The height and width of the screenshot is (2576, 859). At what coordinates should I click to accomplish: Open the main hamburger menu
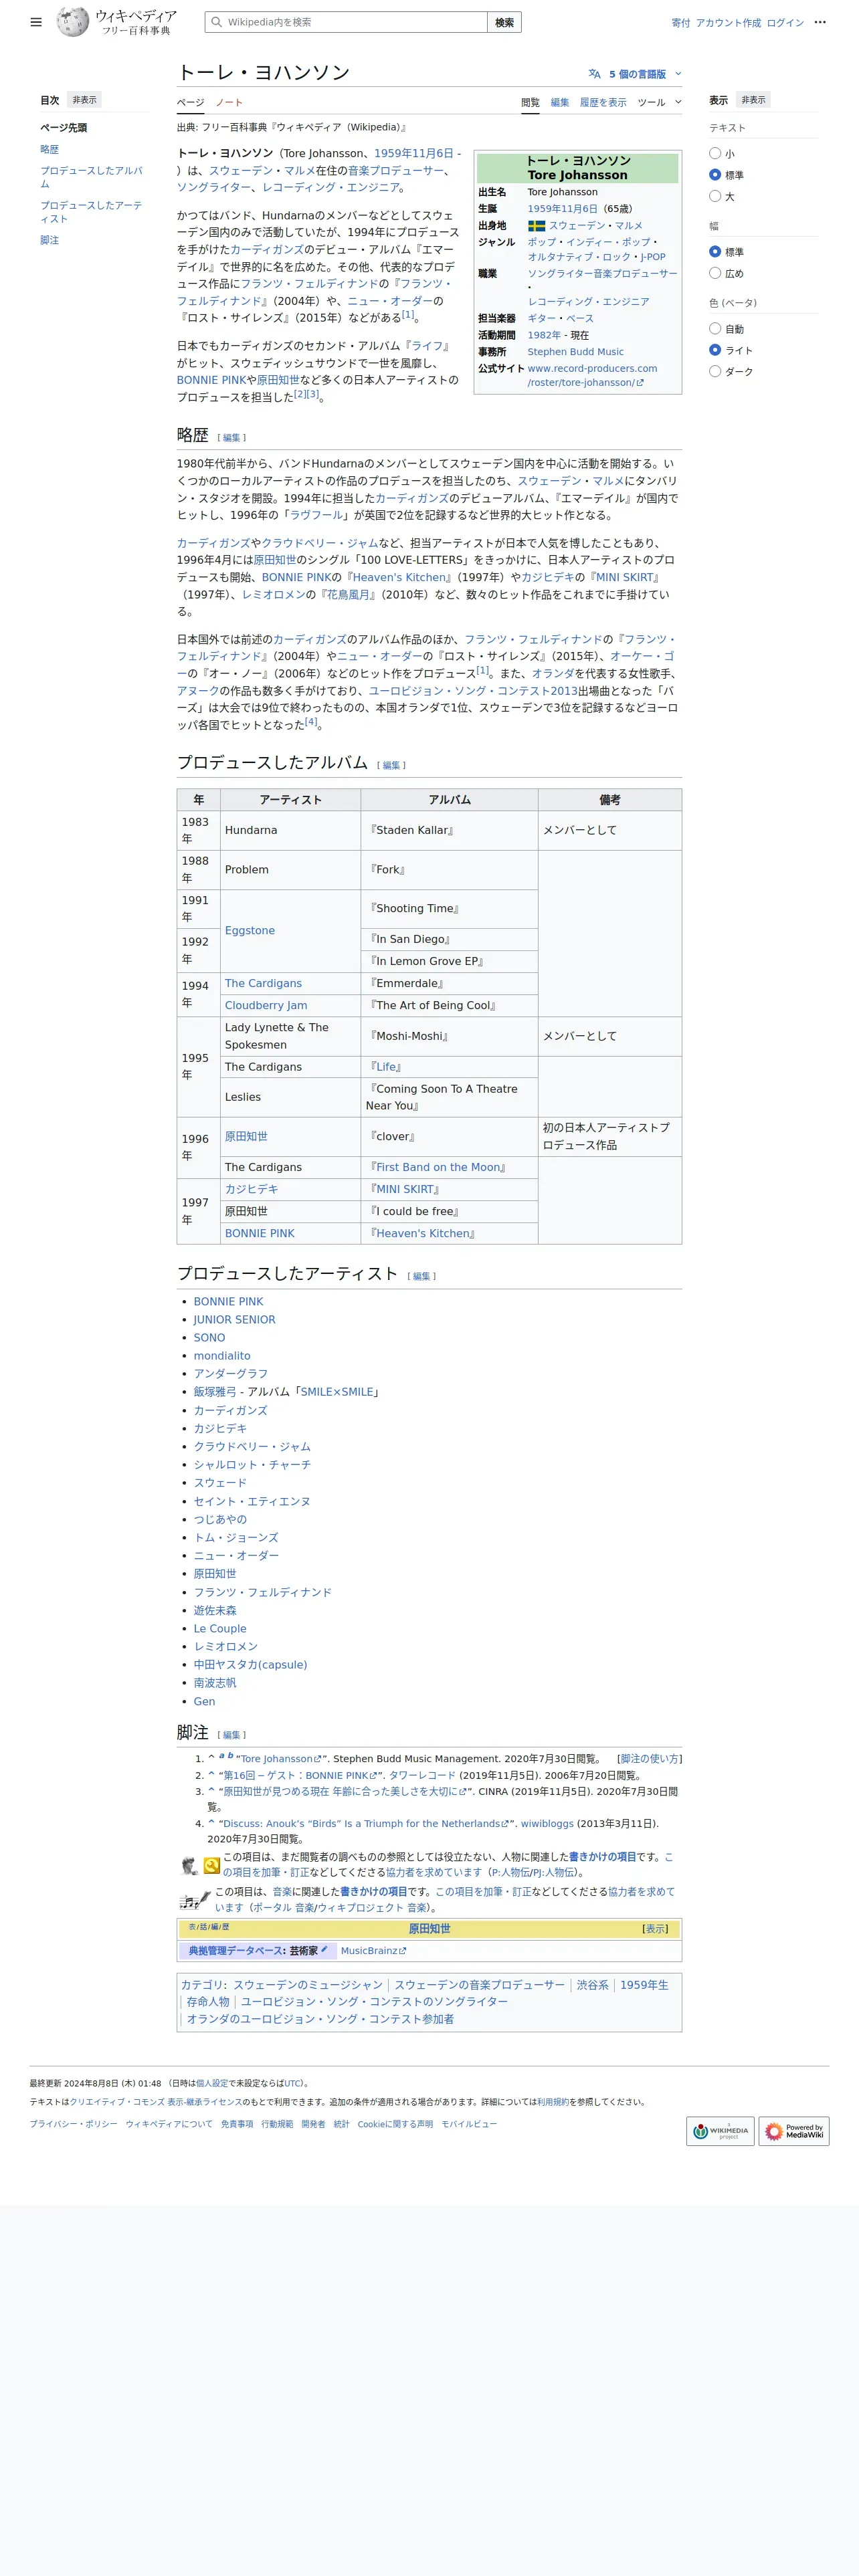pos(36,22)
